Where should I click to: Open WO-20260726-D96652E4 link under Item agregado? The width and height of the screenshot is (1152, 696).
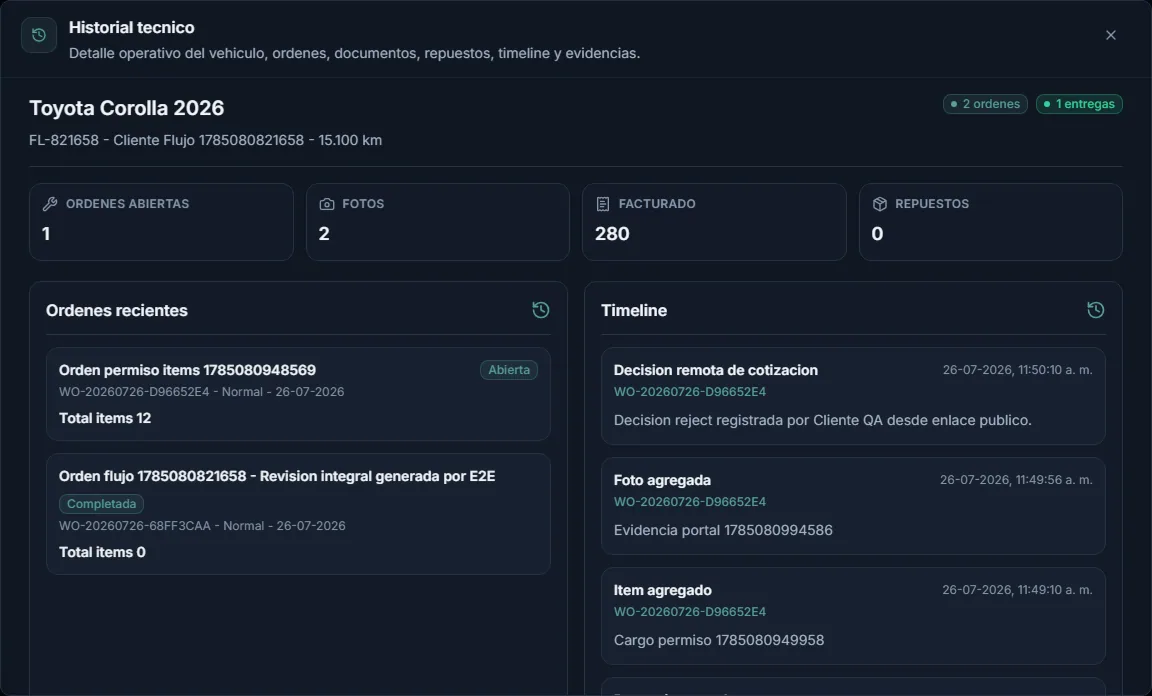pos(689,611)
